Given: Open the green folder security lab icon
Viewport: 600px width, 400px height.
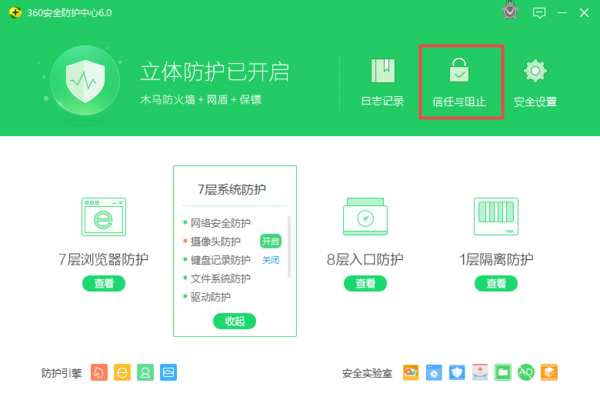Looking at the screenshot, I should tap(503, 372).
